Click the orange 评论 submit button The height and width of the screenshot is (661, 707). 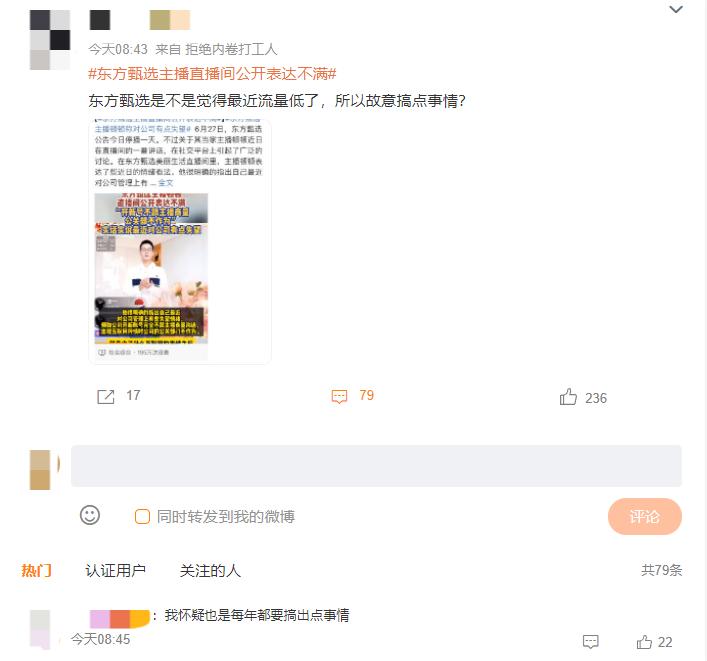[x=644, y=516]
